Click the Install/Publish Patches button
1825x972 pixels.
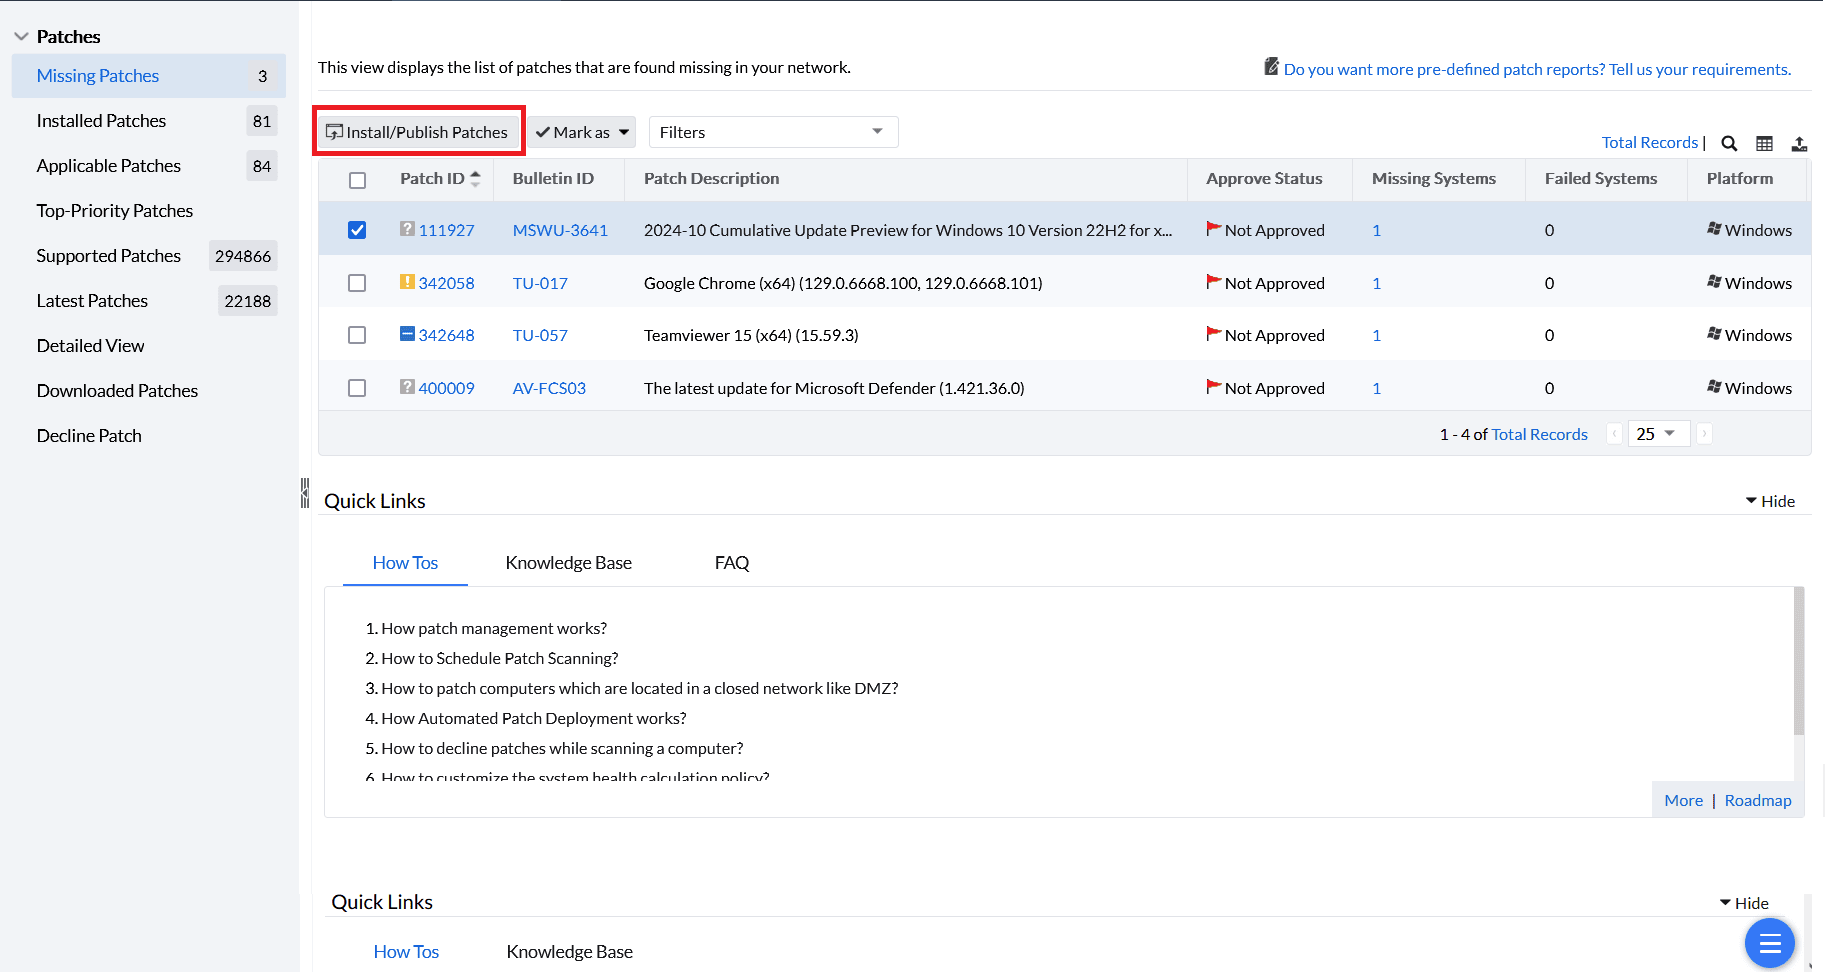tap(418, 132)
